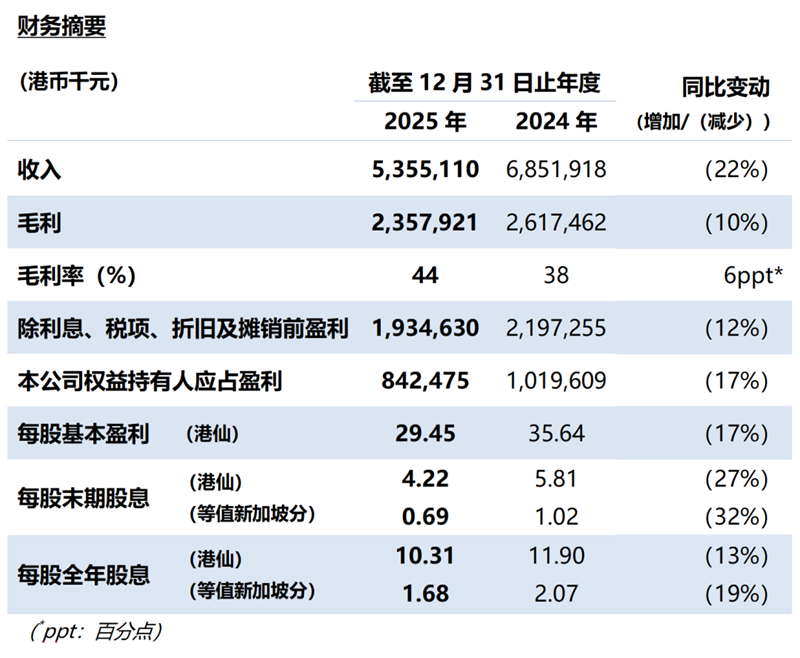The image size is (800, 658).
Task: Click the 同比变动 column header
Action: [x=725, y=87]
